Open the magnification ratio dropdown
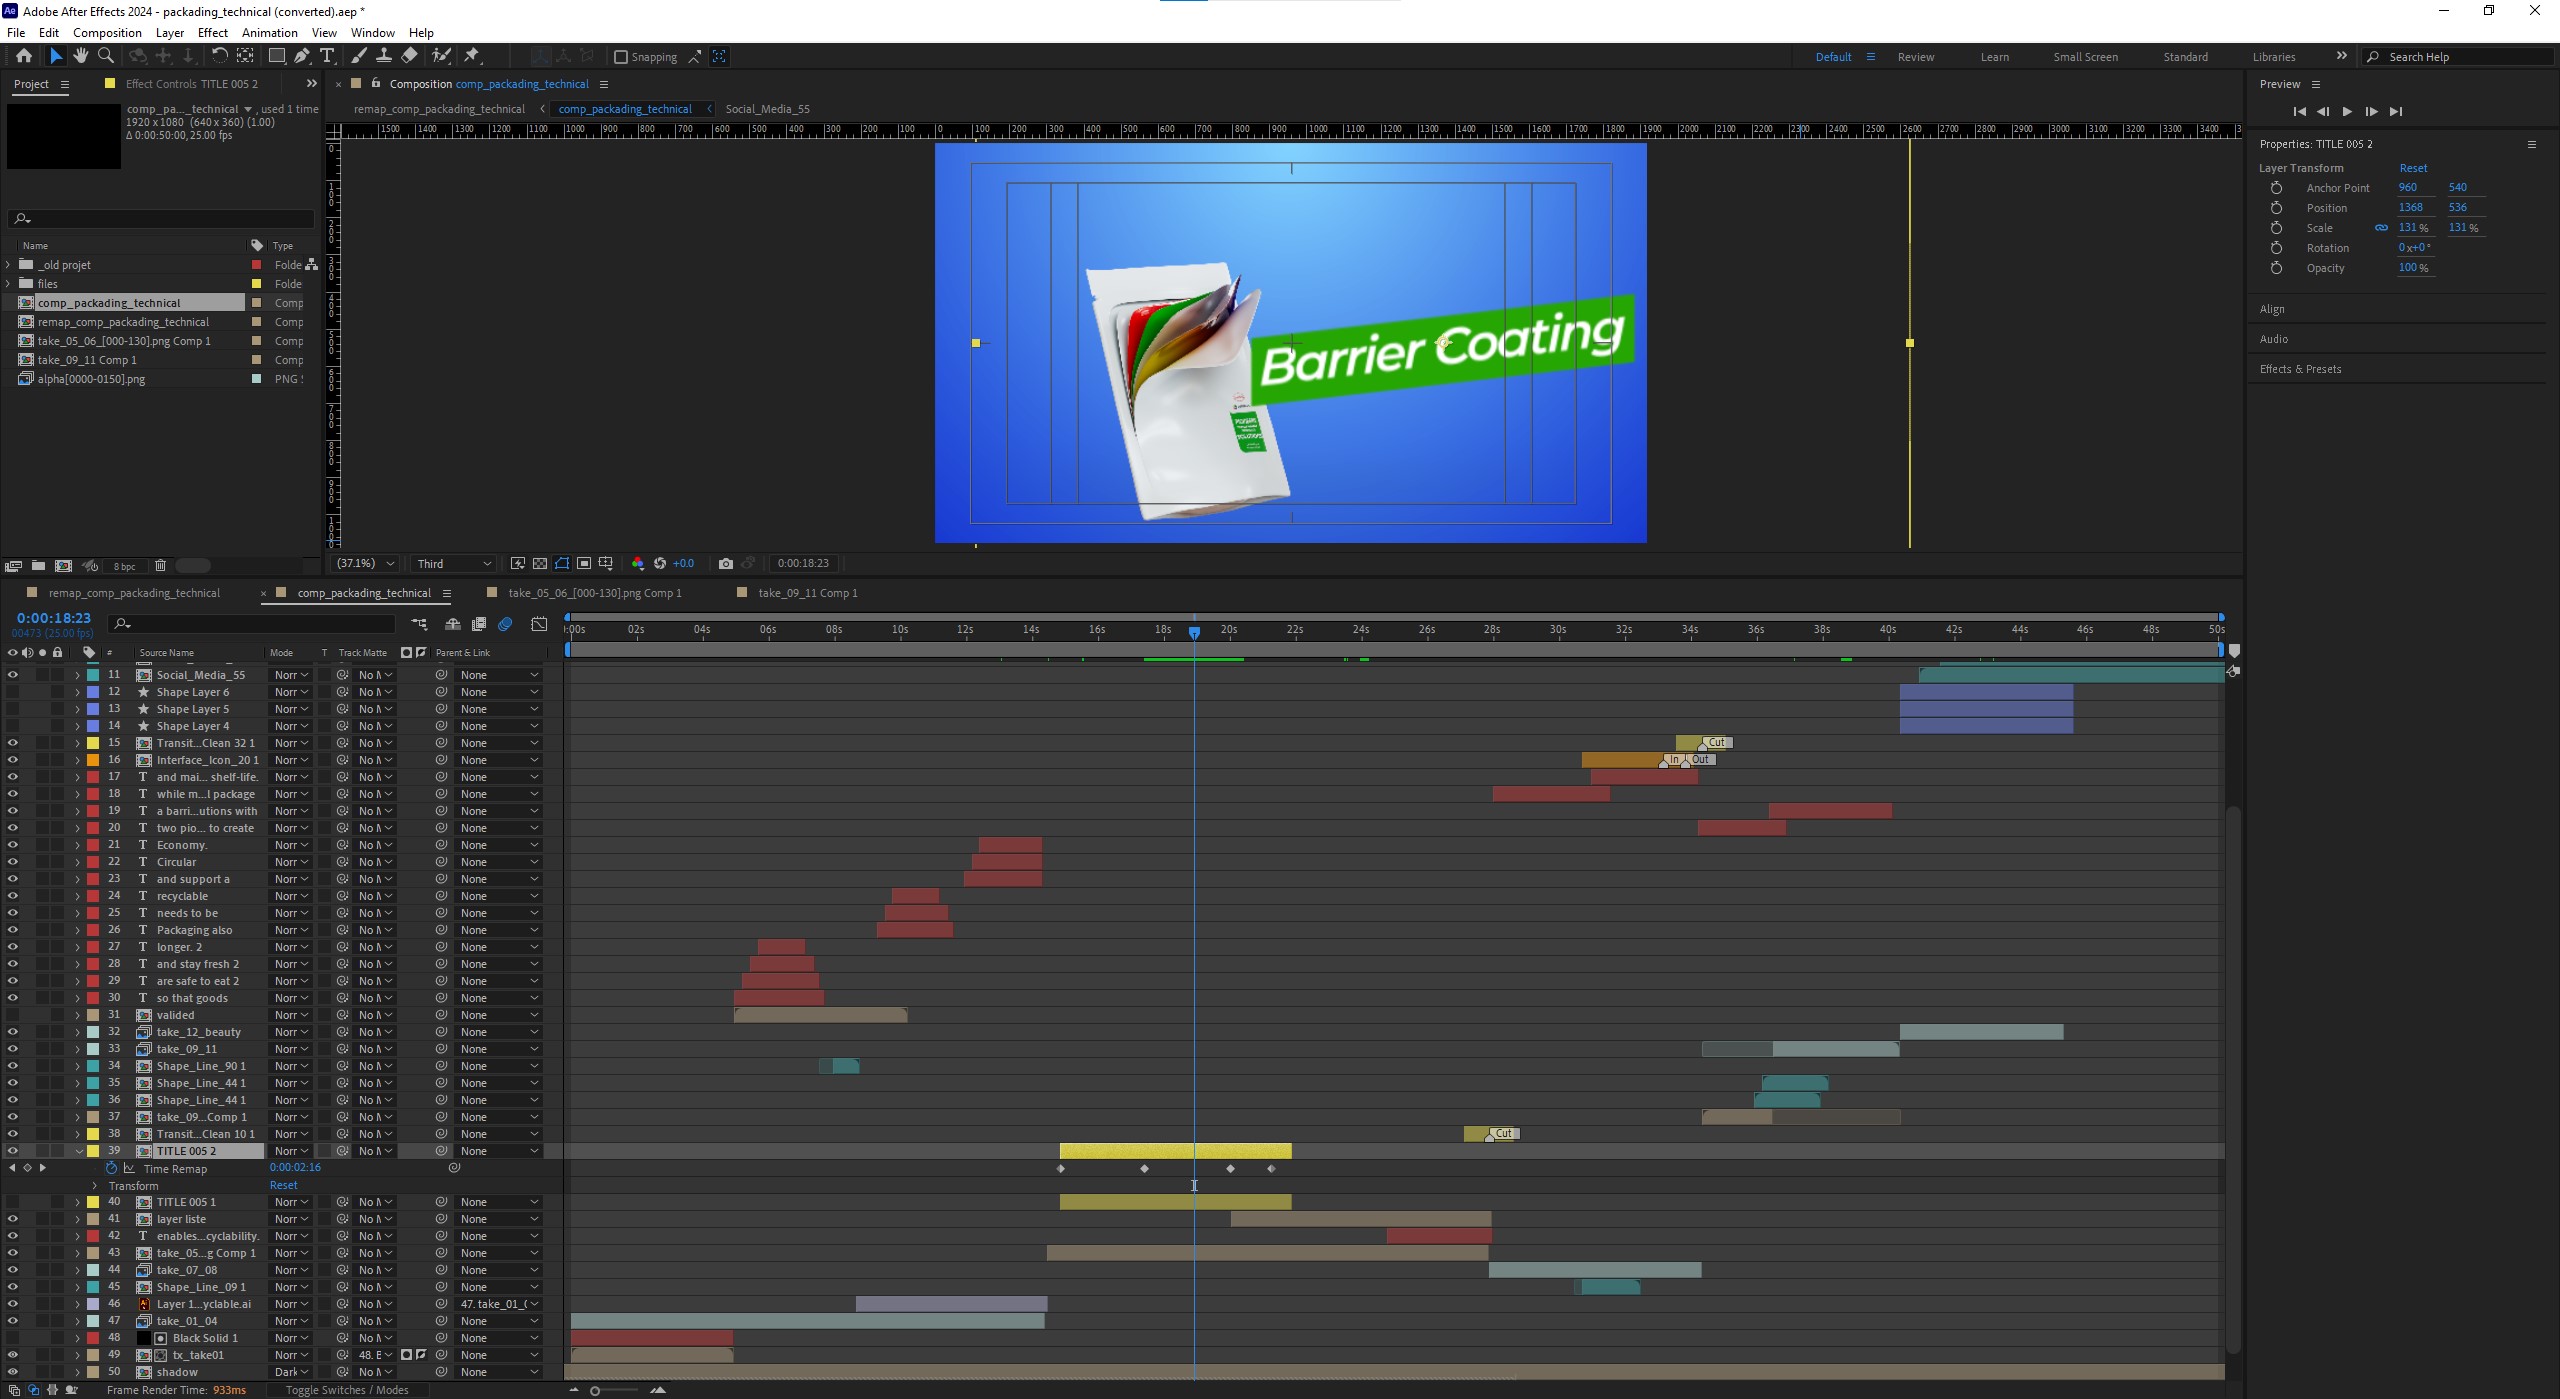Viewport: 2560px width, 1399px height. pyautogui.click(x=365, y=564)
